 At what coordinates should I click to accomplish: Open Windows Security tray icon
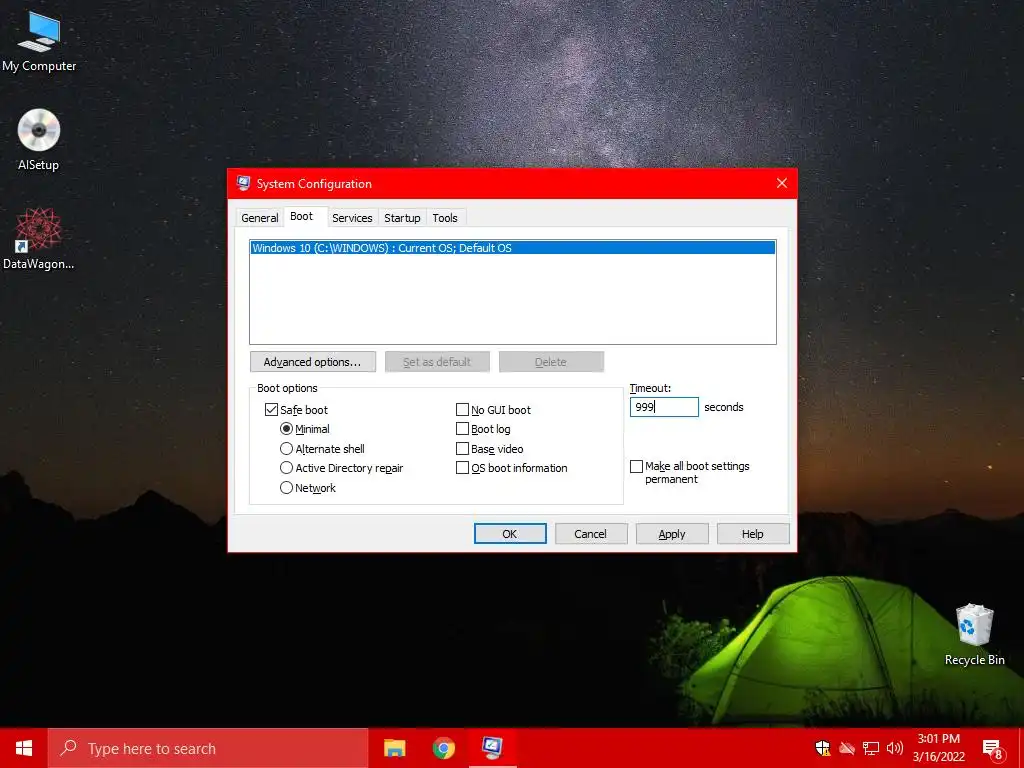click(822, 748)
